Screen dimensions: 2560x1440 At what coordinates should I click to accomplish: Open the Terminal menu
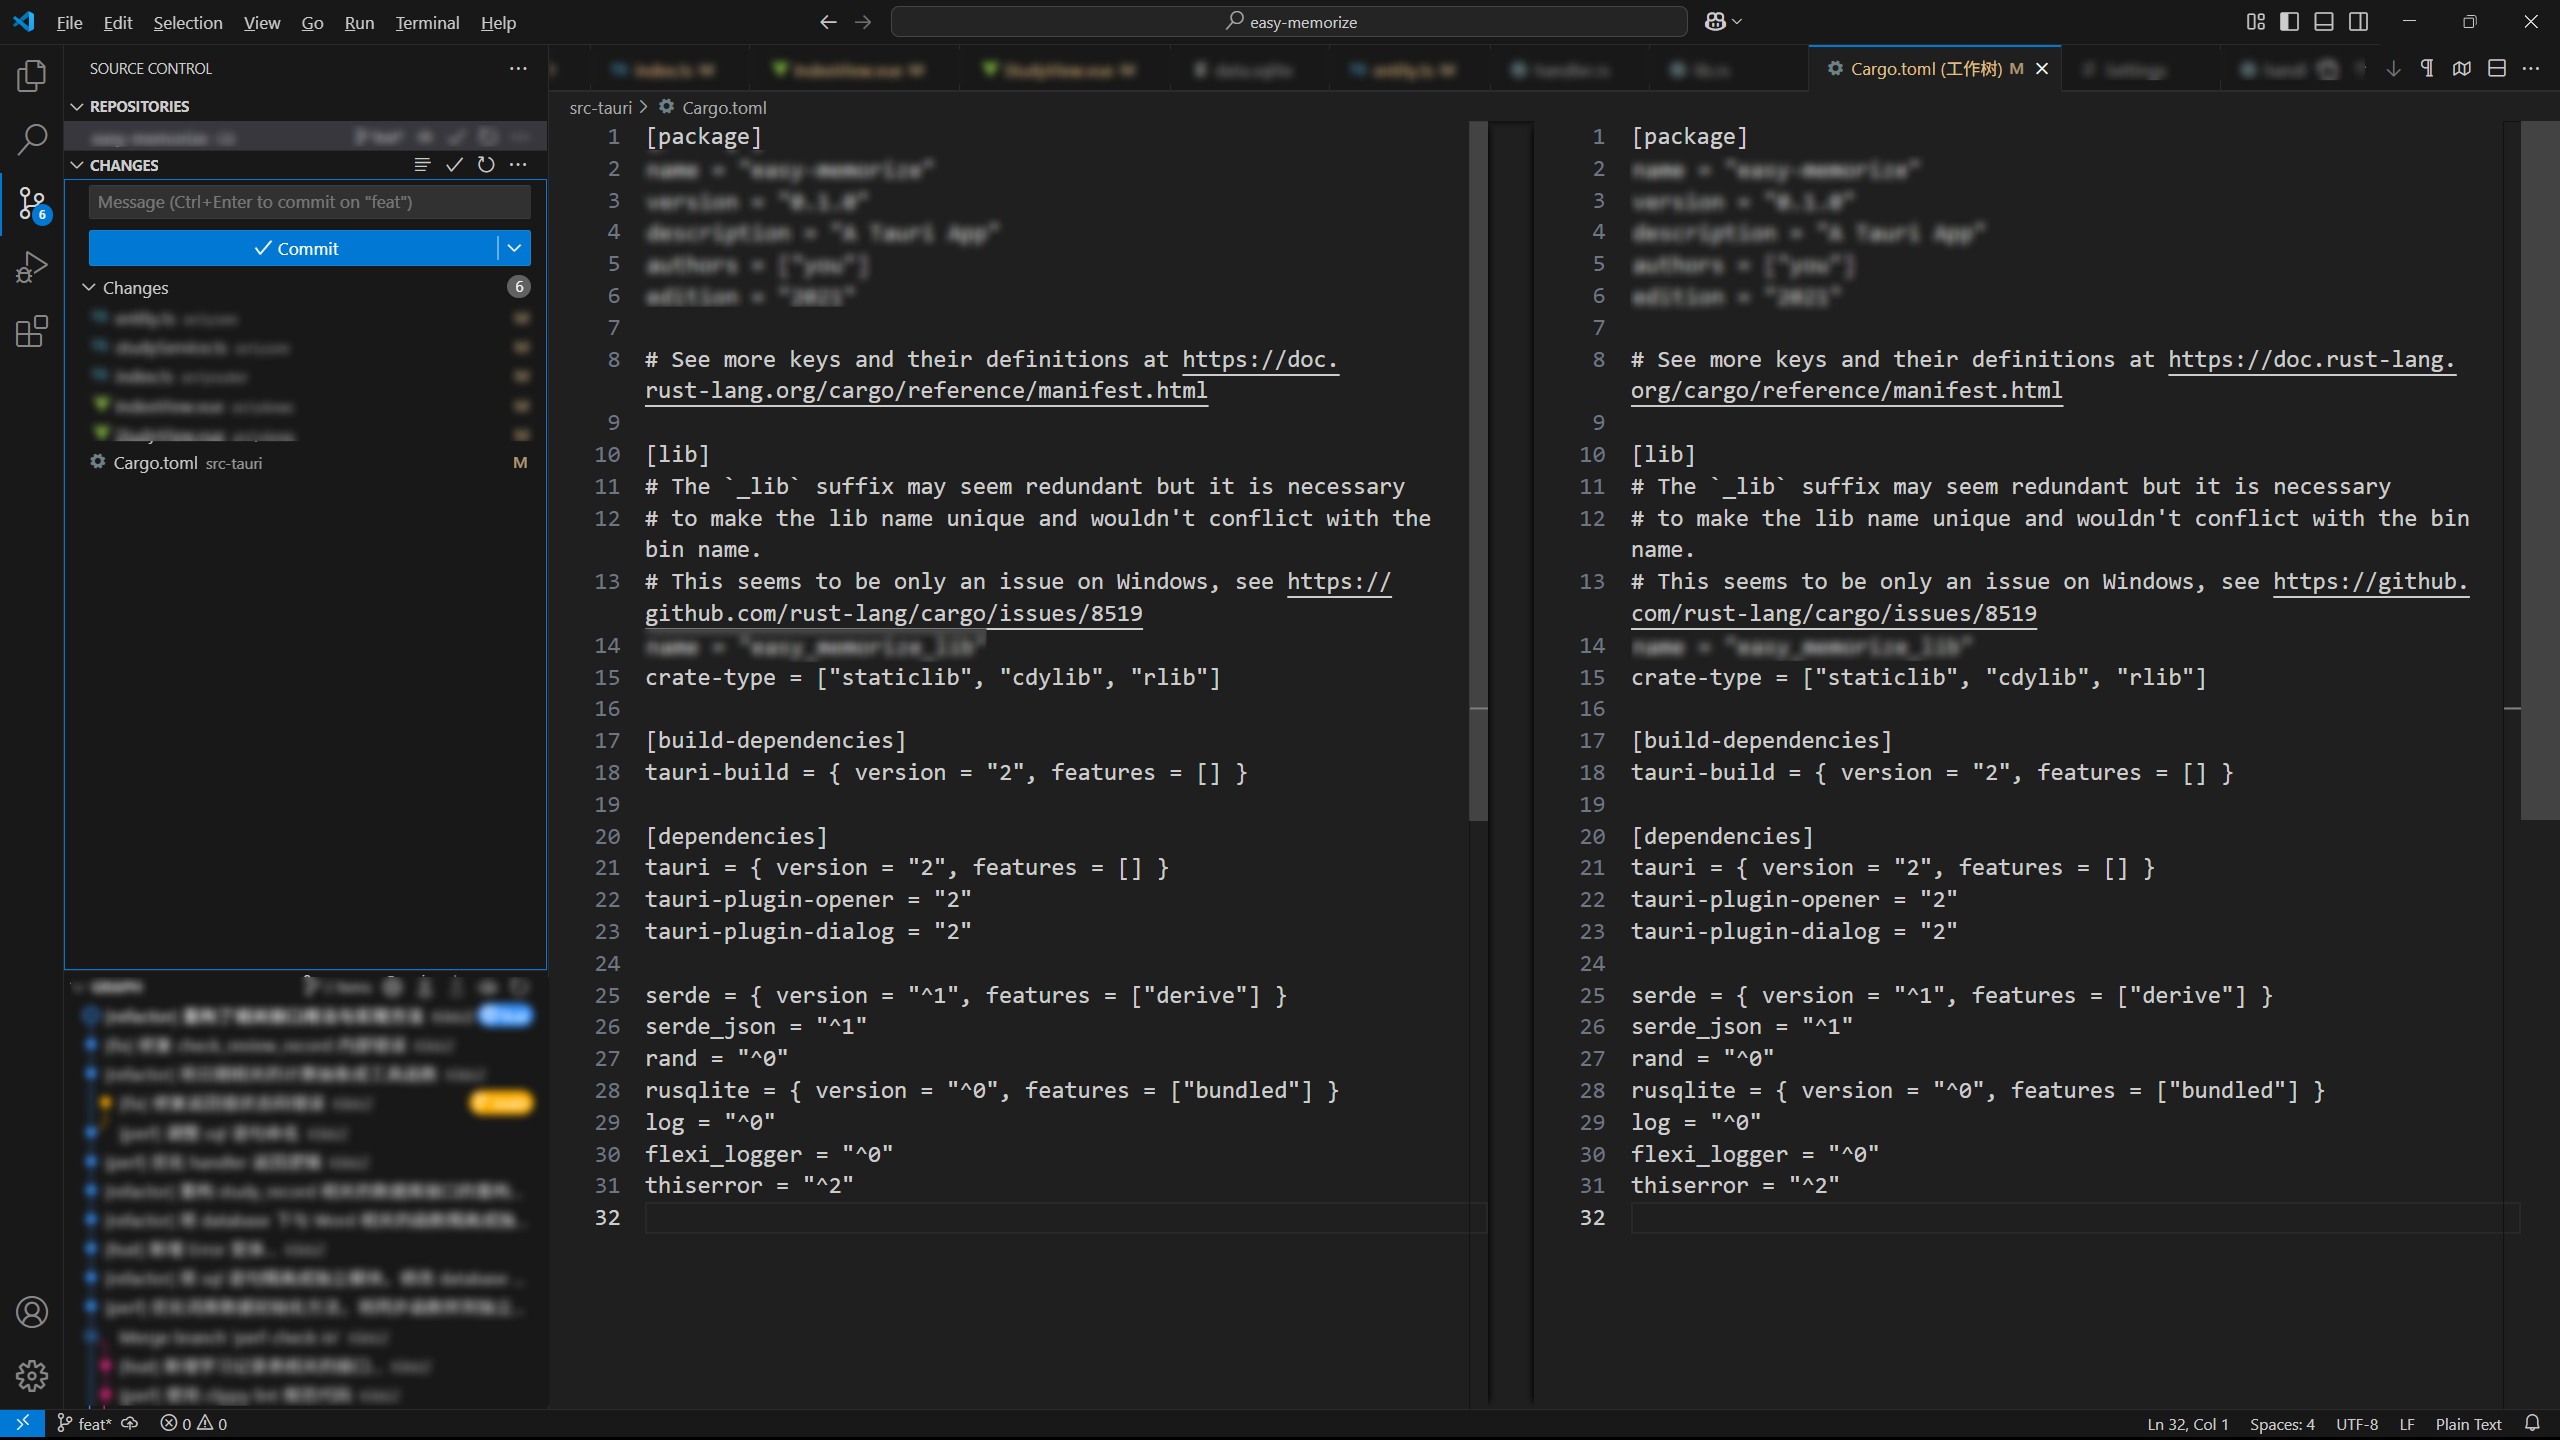point(427,22)
